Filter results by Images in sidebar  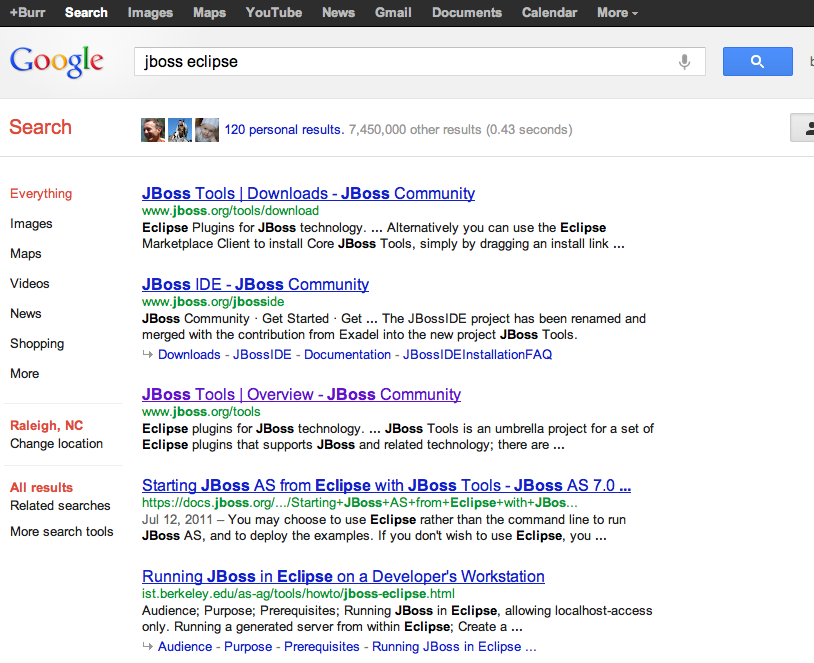pos(31,224)
